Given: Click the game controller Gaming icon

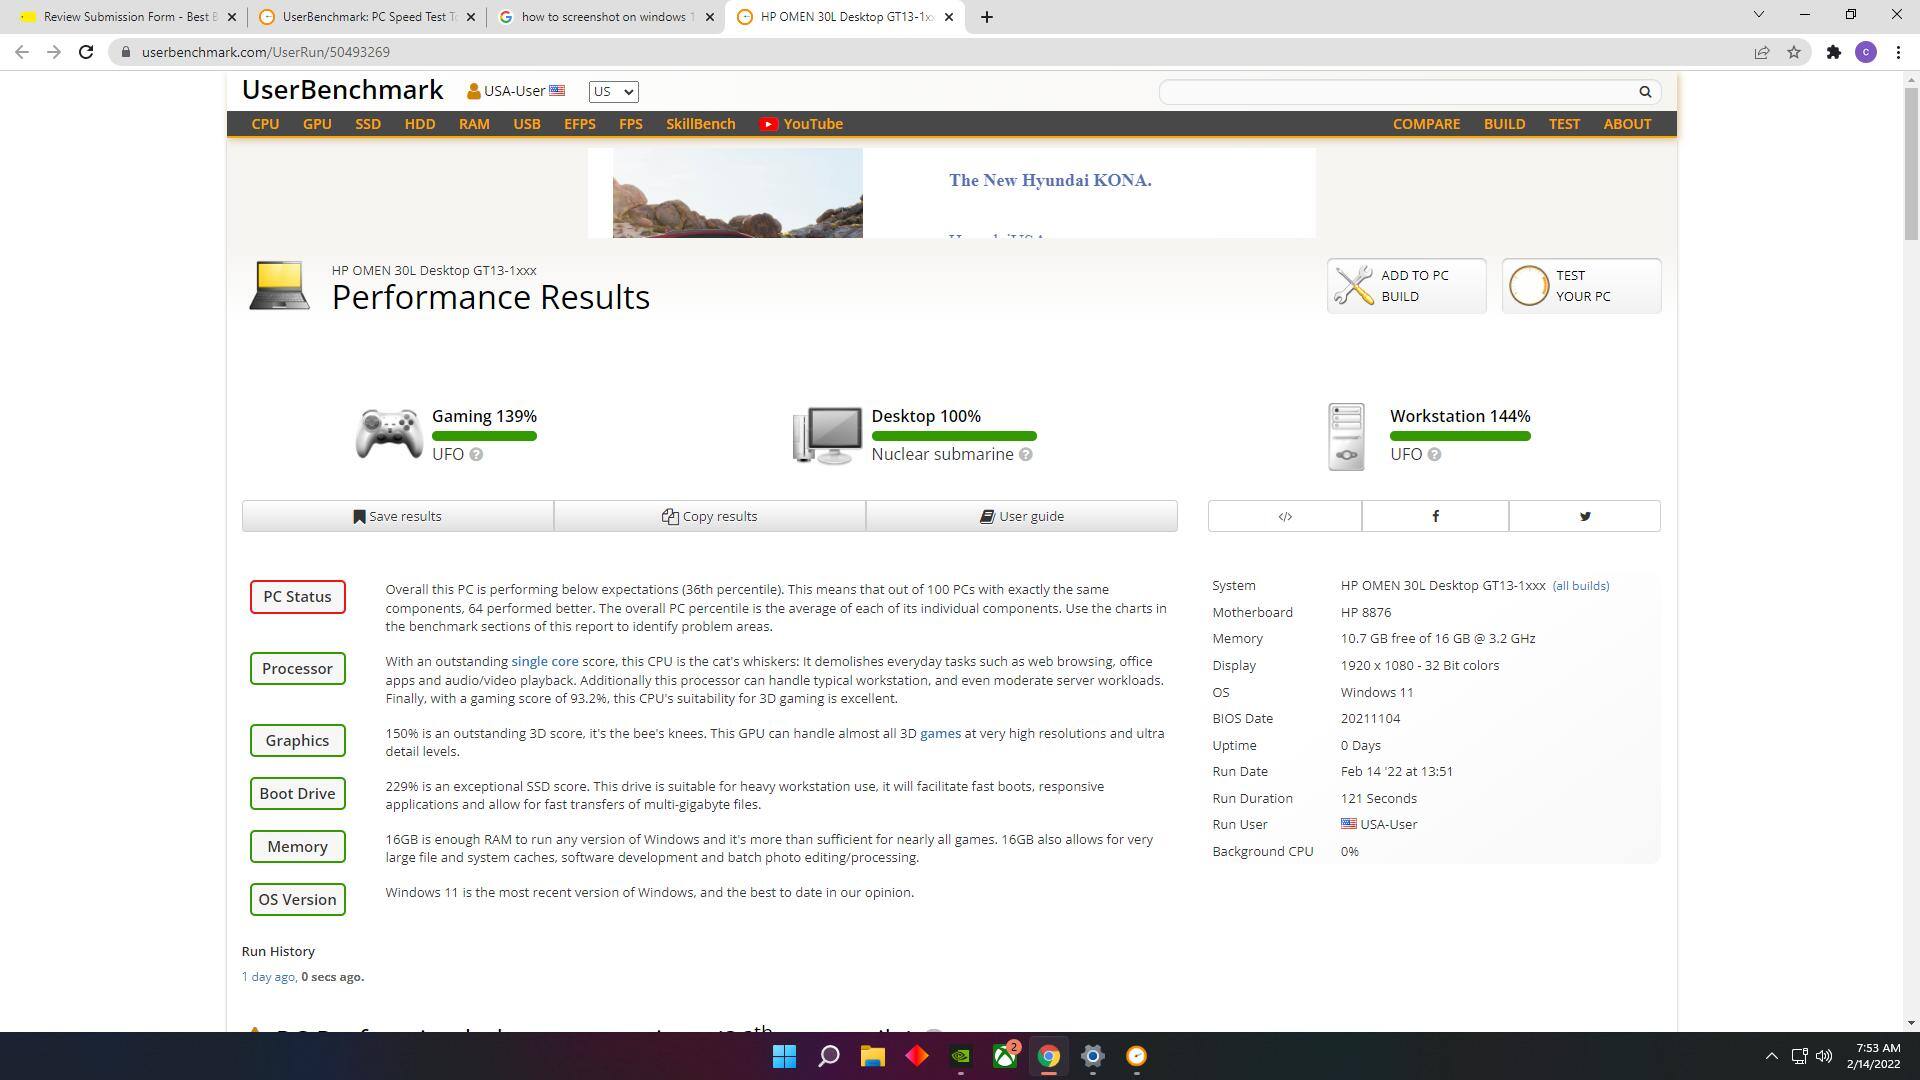Looking at the screenshot, I should 389,435.
